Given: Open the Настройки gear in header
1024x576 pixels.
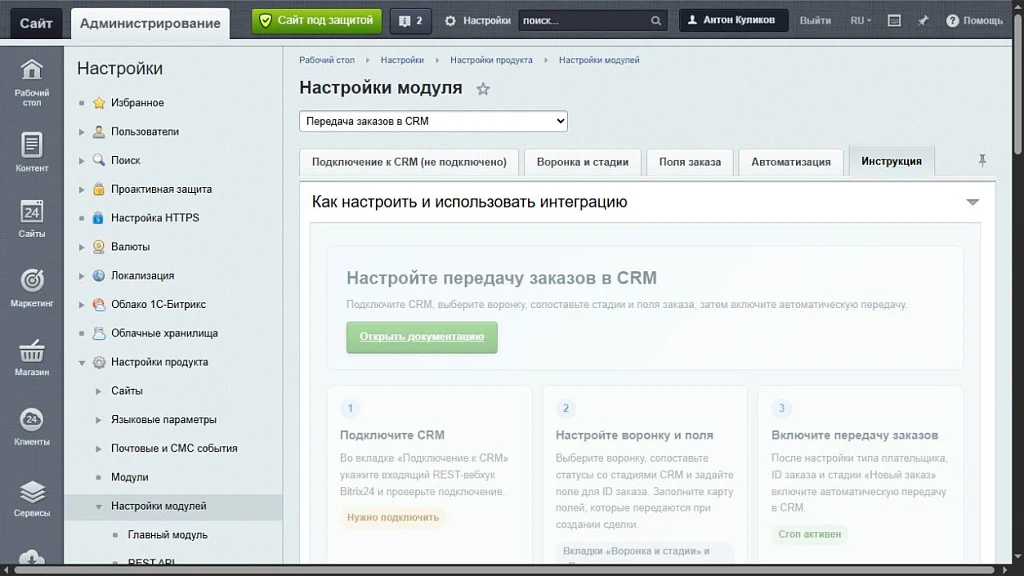Looking at the screenshot, I should 477,21.
